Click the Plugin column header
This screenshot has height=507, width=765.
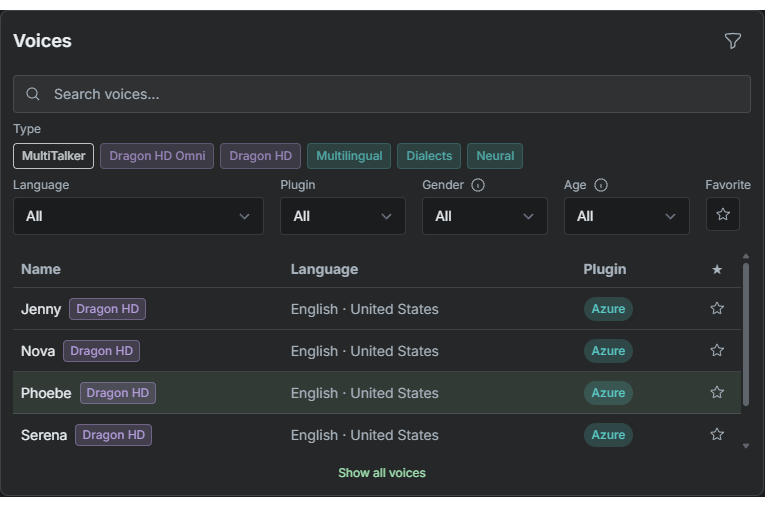tap(604, 269)
